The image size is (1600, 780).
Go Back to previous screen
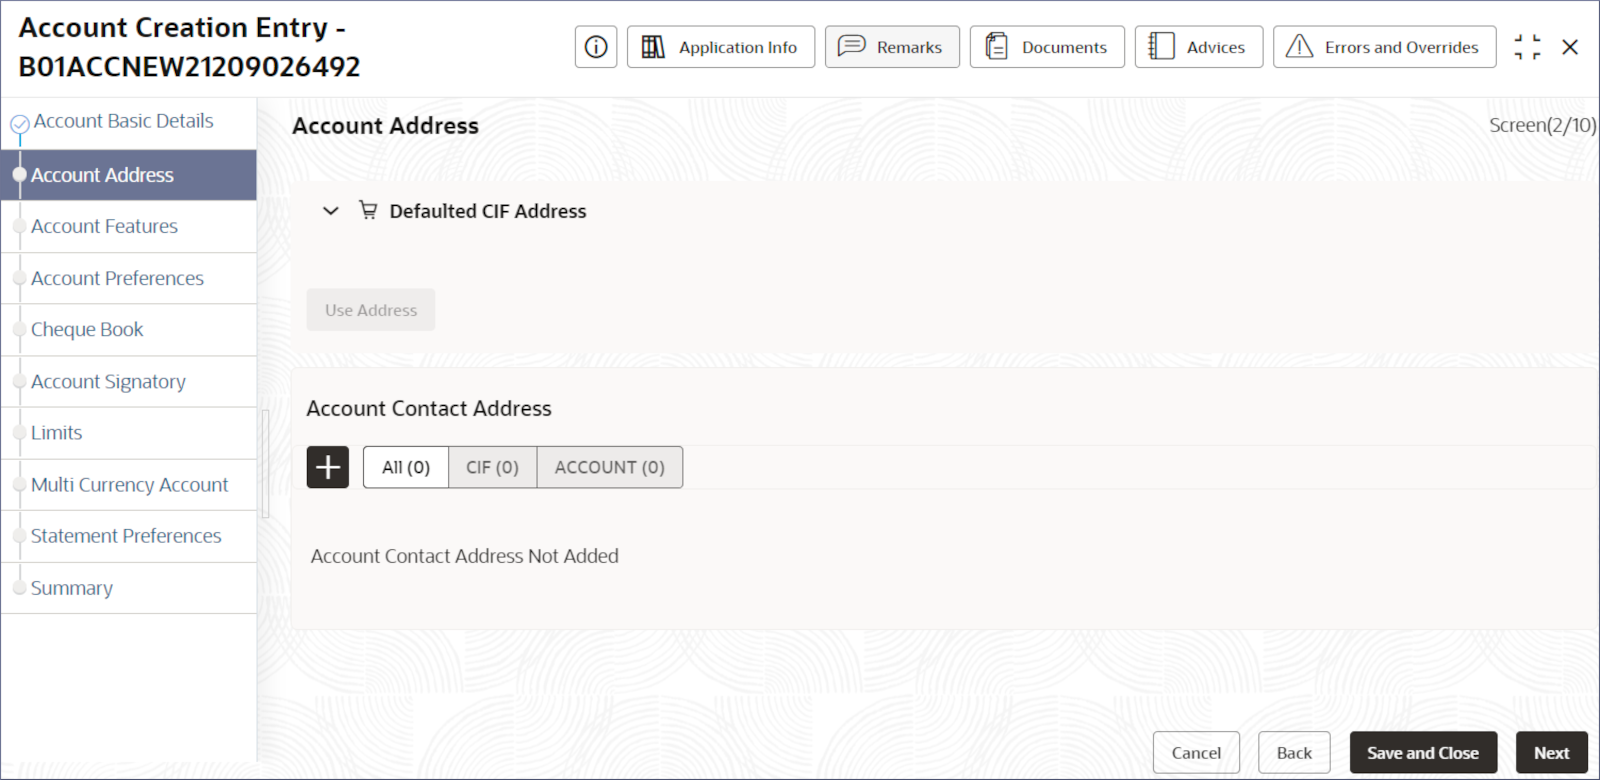pyautogui.click(x=1294, y=753)
